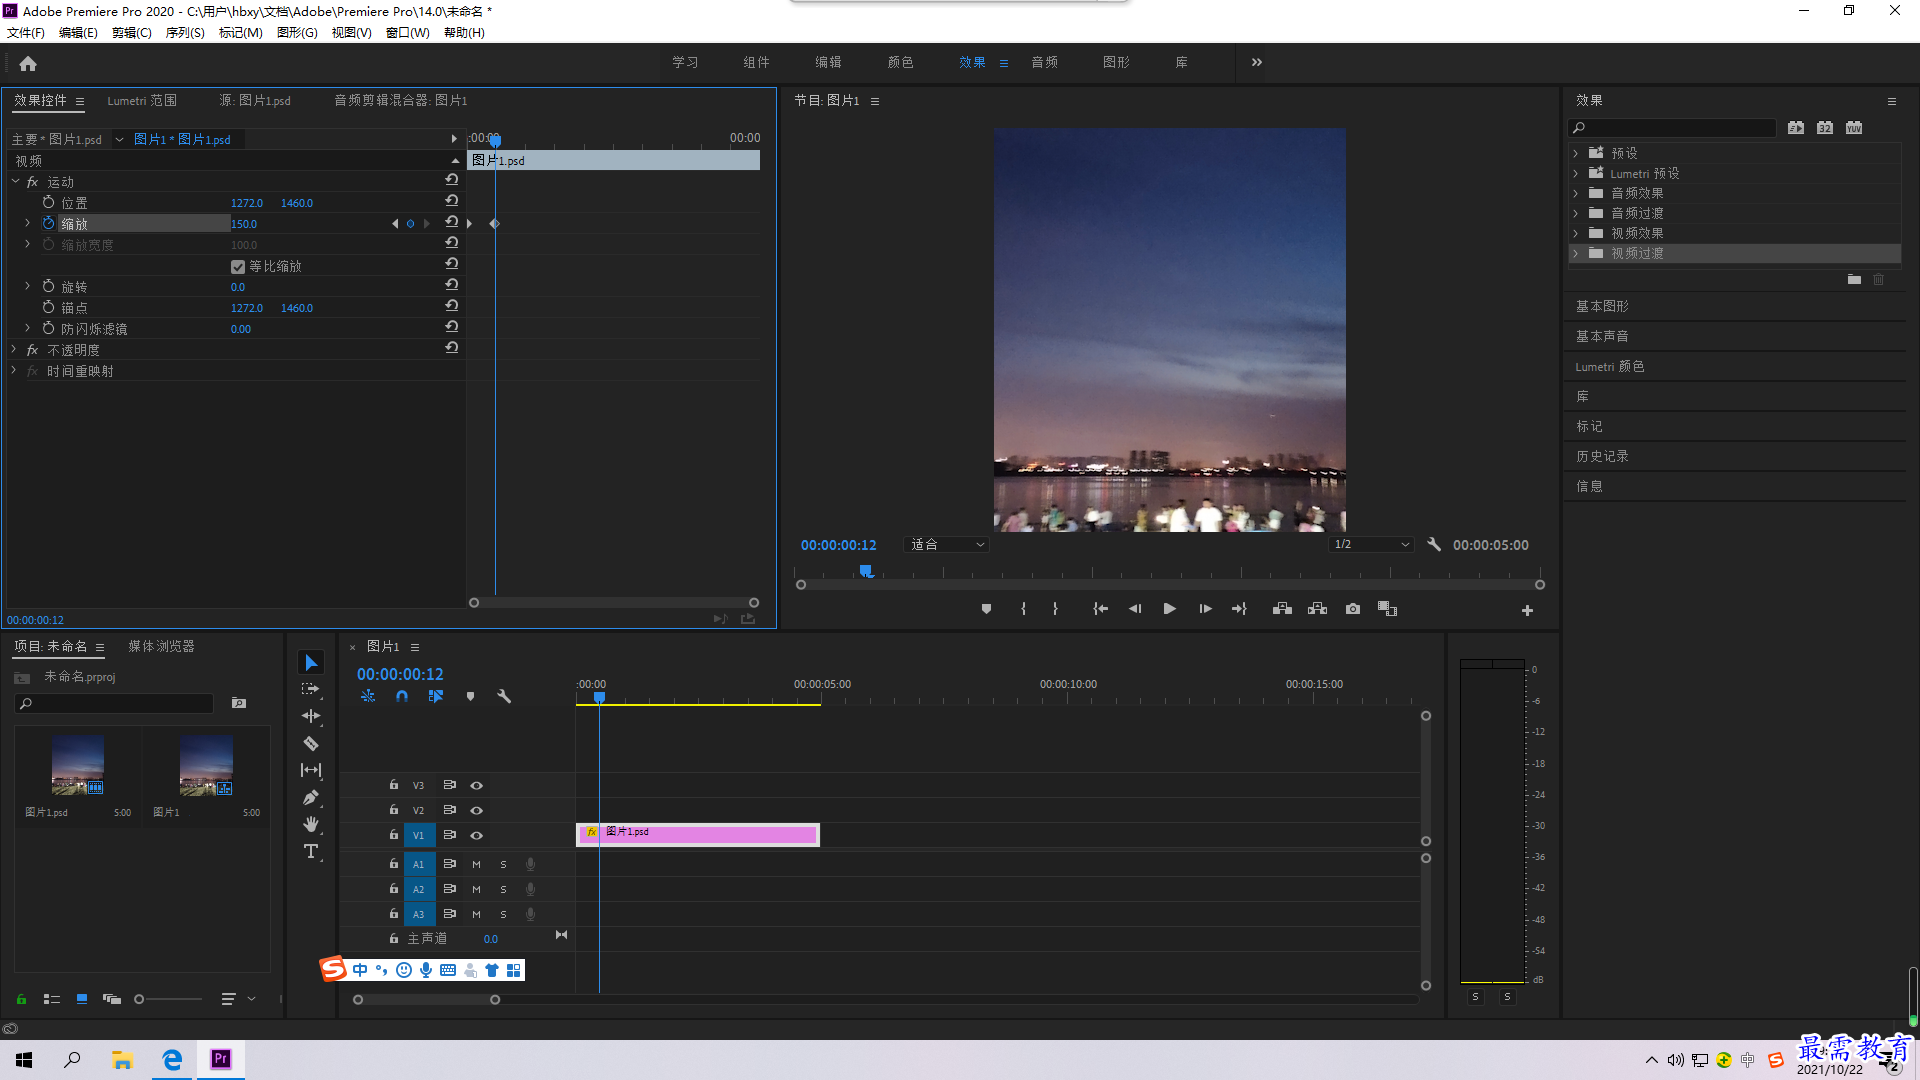Add marker in program monitor
The image size is (1920, 1080).
[x=986, y=609]
